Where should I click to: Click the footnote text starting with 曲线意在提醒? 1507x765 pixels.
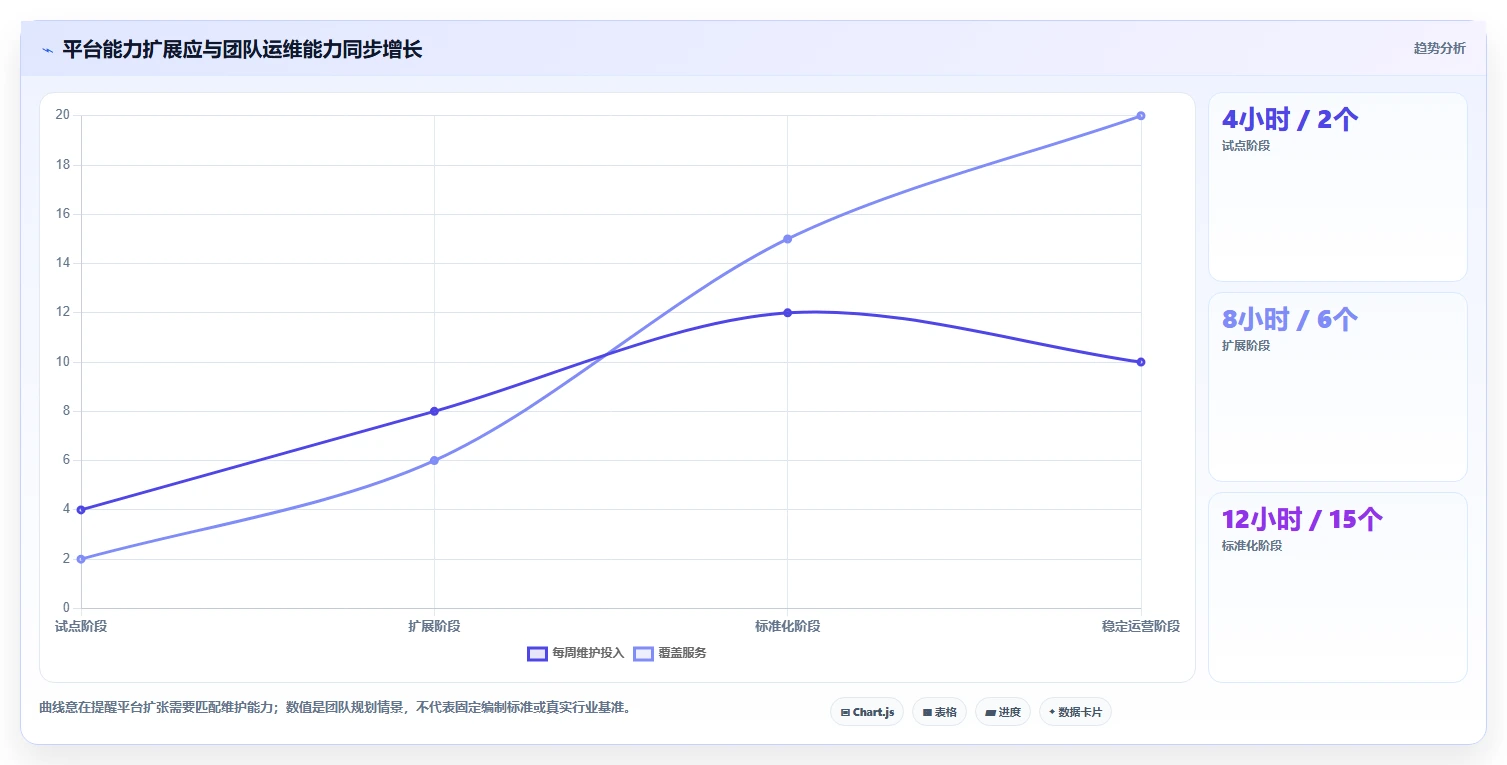point(335,707)
